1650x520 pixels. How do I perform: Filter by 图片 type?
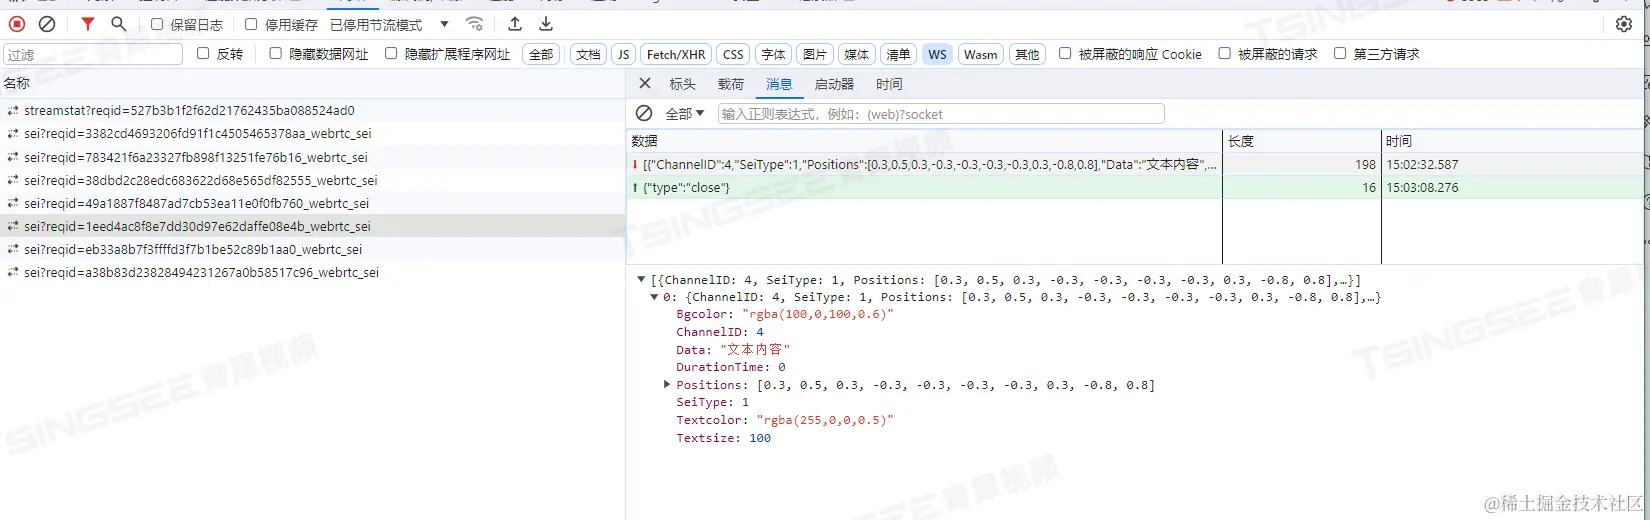[815, 54]
